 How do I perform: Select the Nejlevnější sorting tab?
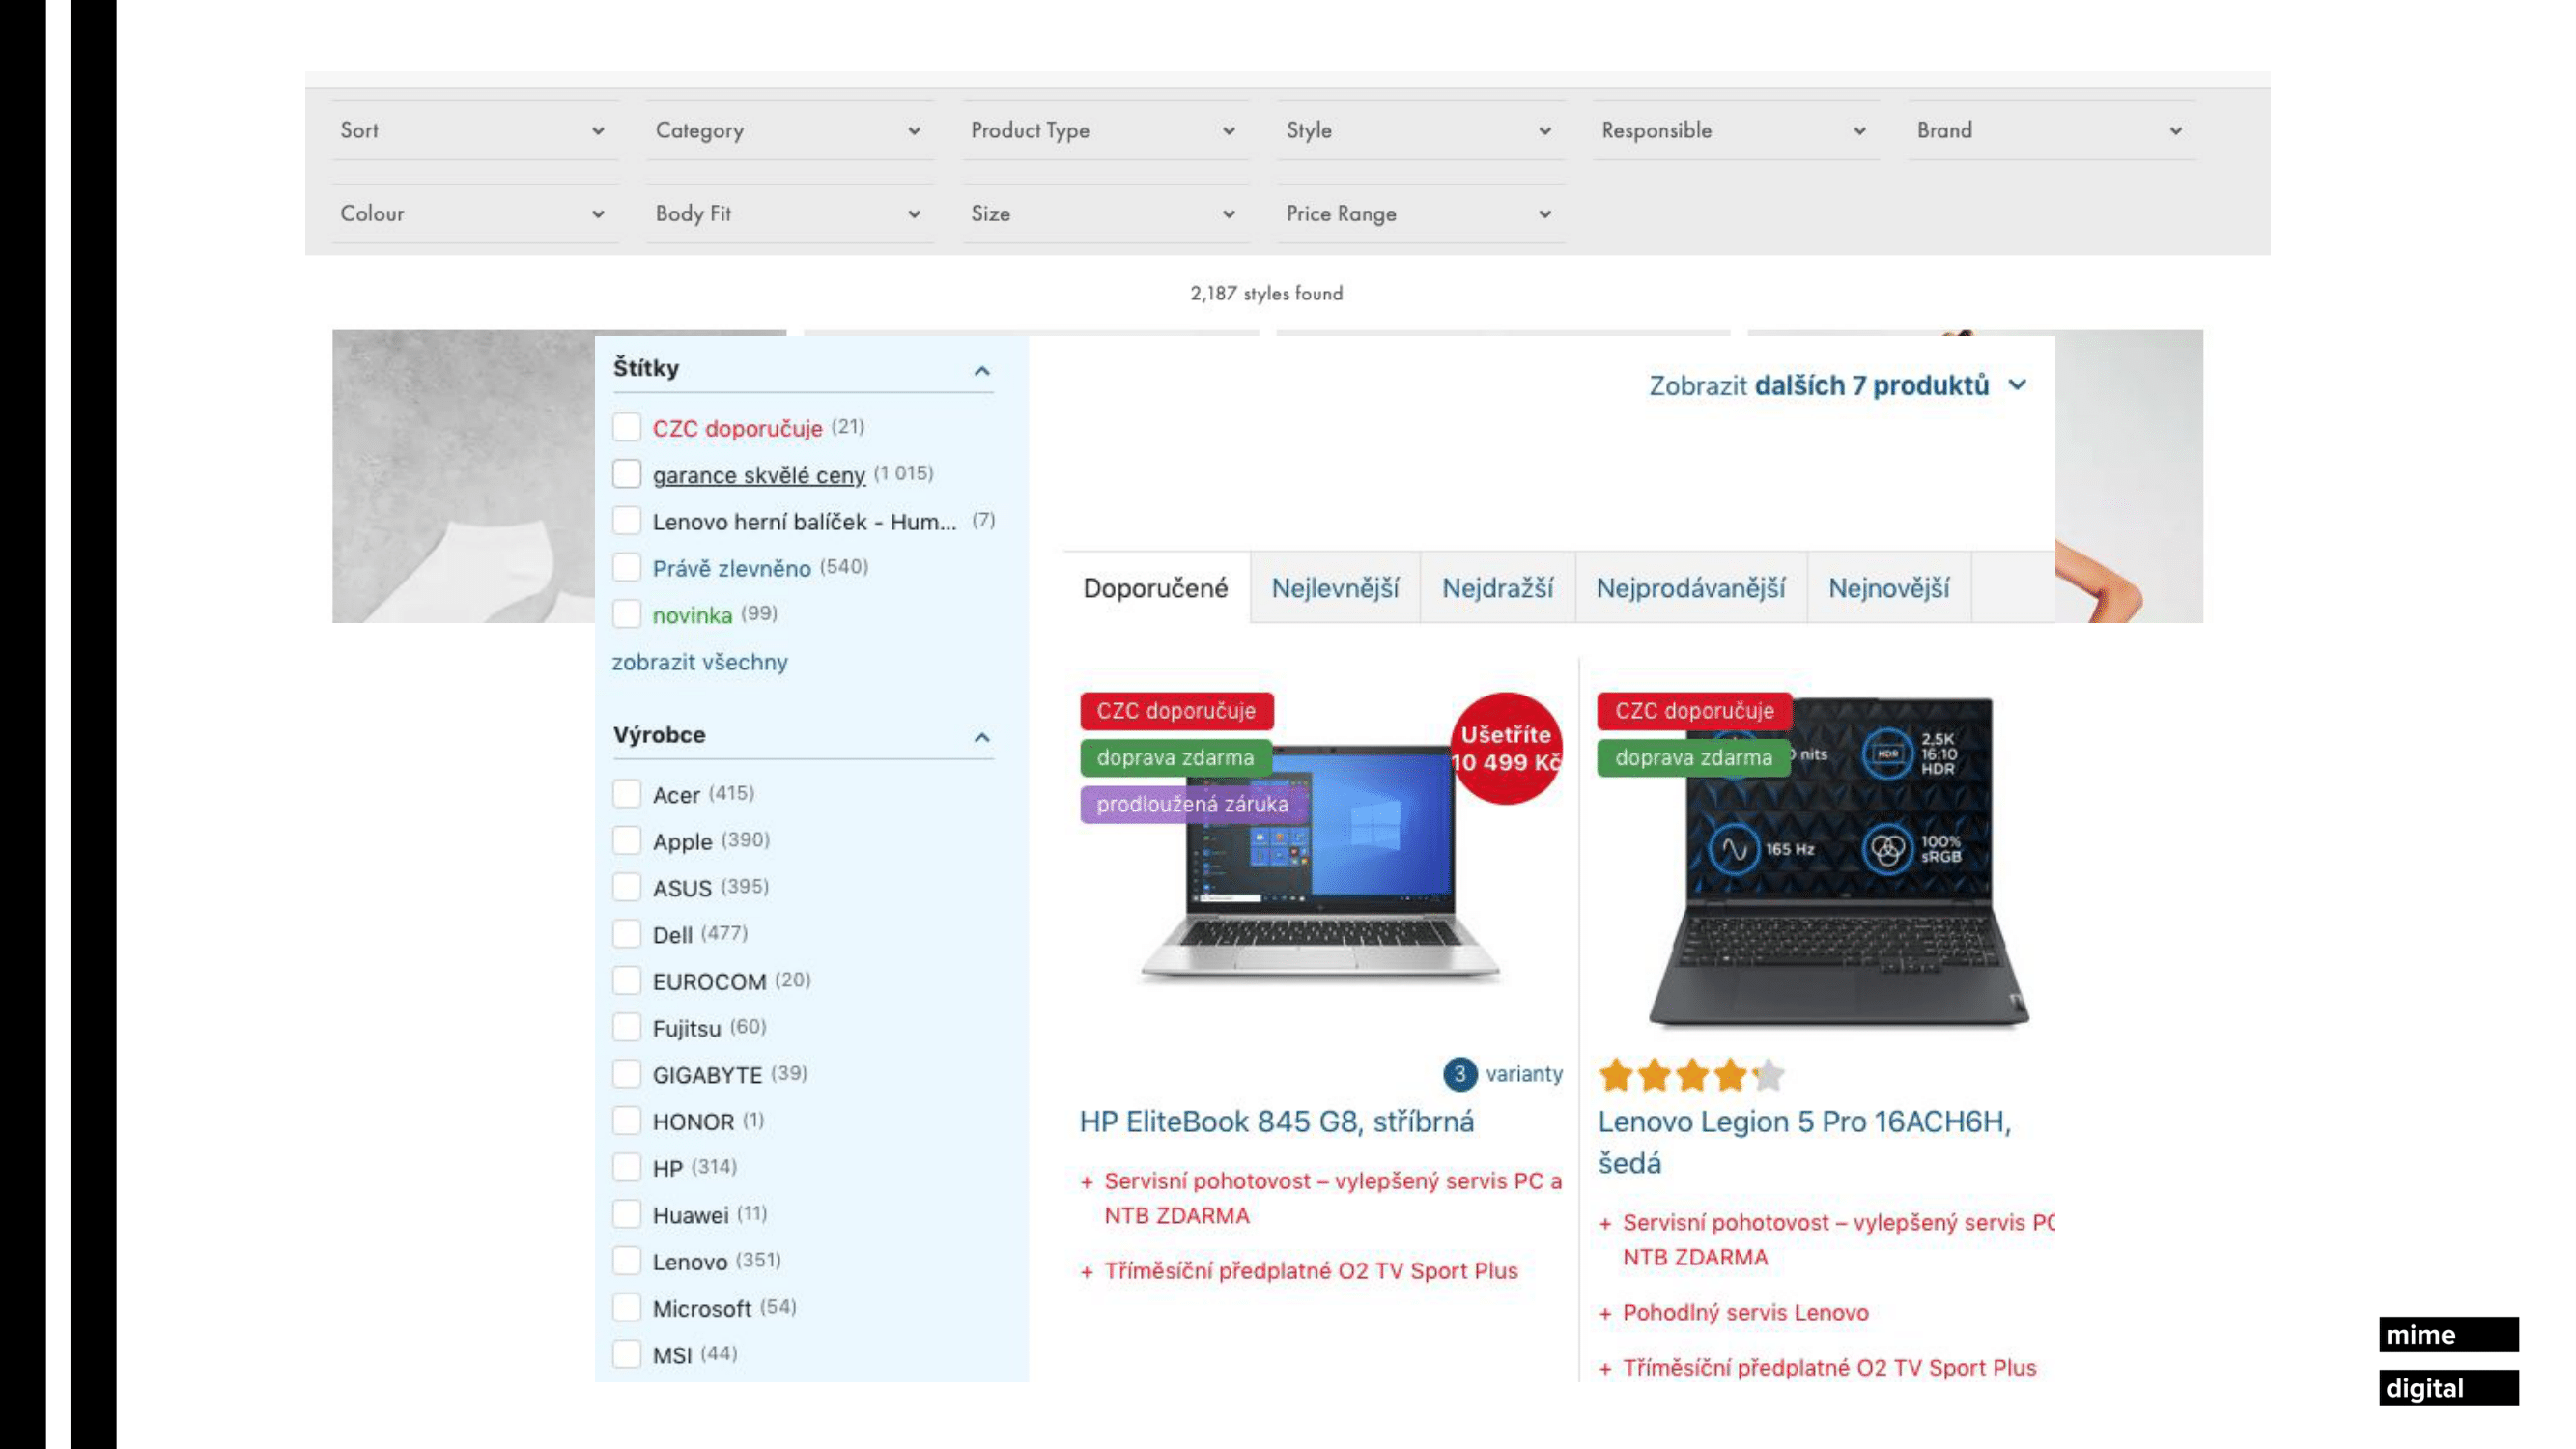point(1335,588)
